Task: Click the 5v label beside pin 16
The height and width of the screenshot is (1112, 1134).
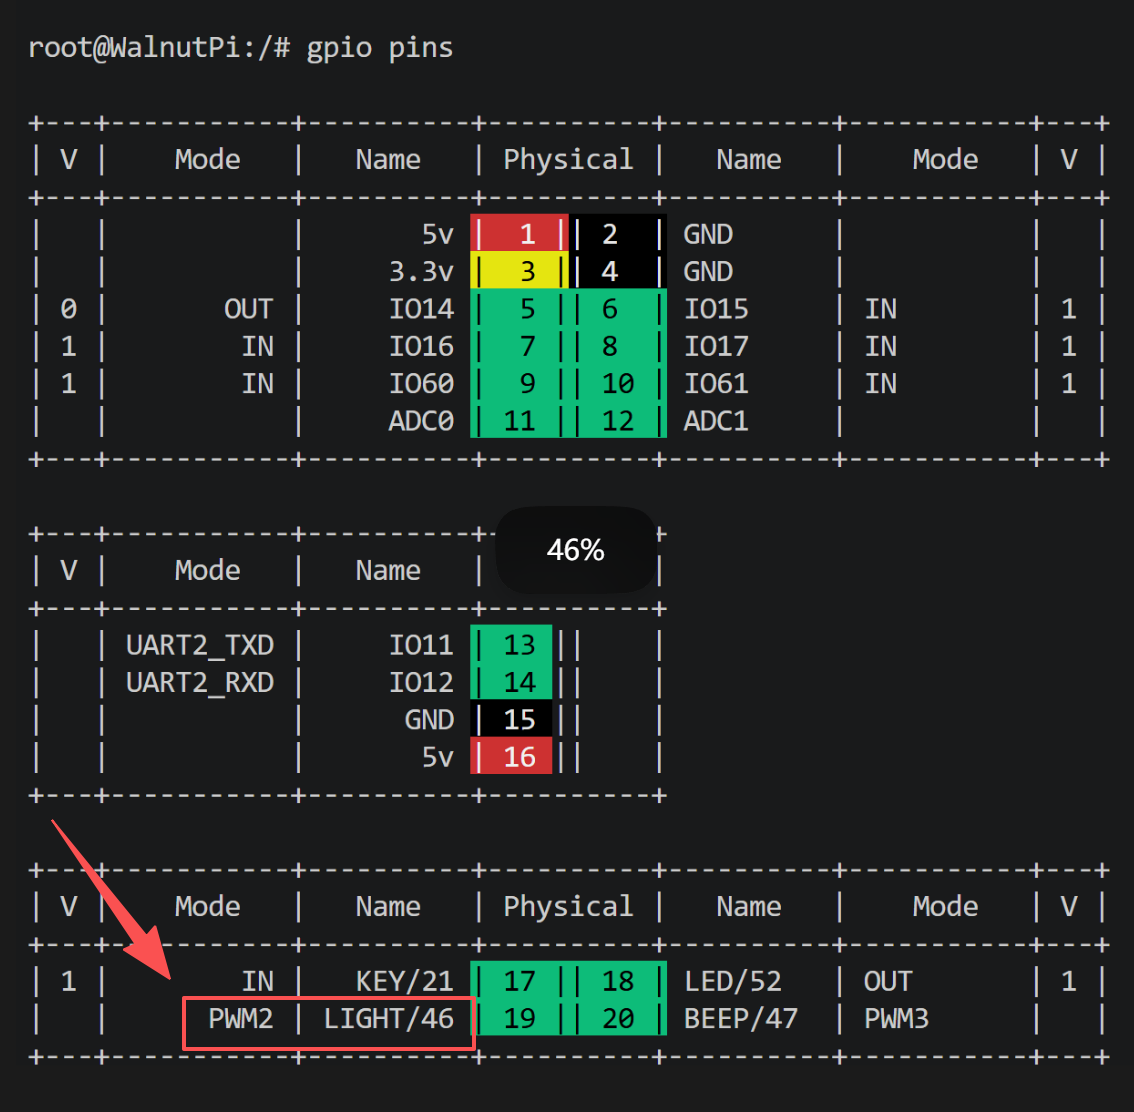Action: [x=438, y=757]
